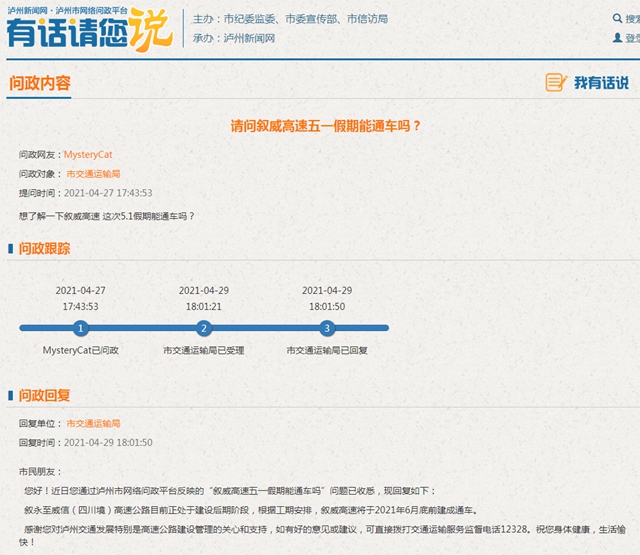Click the 我有话说 notepad icon
Image resolution: width=640 pixels, height=555 pixels.
[556, 82]
